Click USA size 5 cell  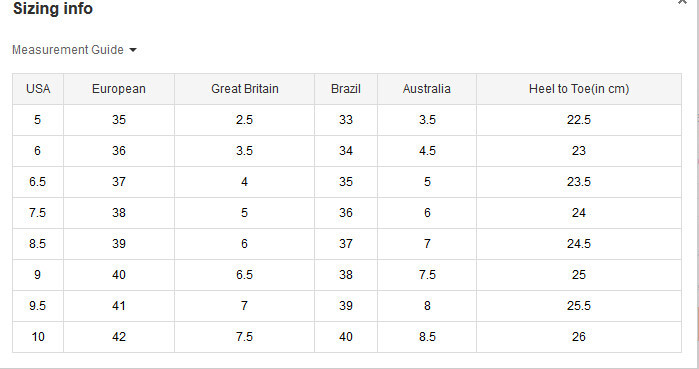[x=38, y=120]
